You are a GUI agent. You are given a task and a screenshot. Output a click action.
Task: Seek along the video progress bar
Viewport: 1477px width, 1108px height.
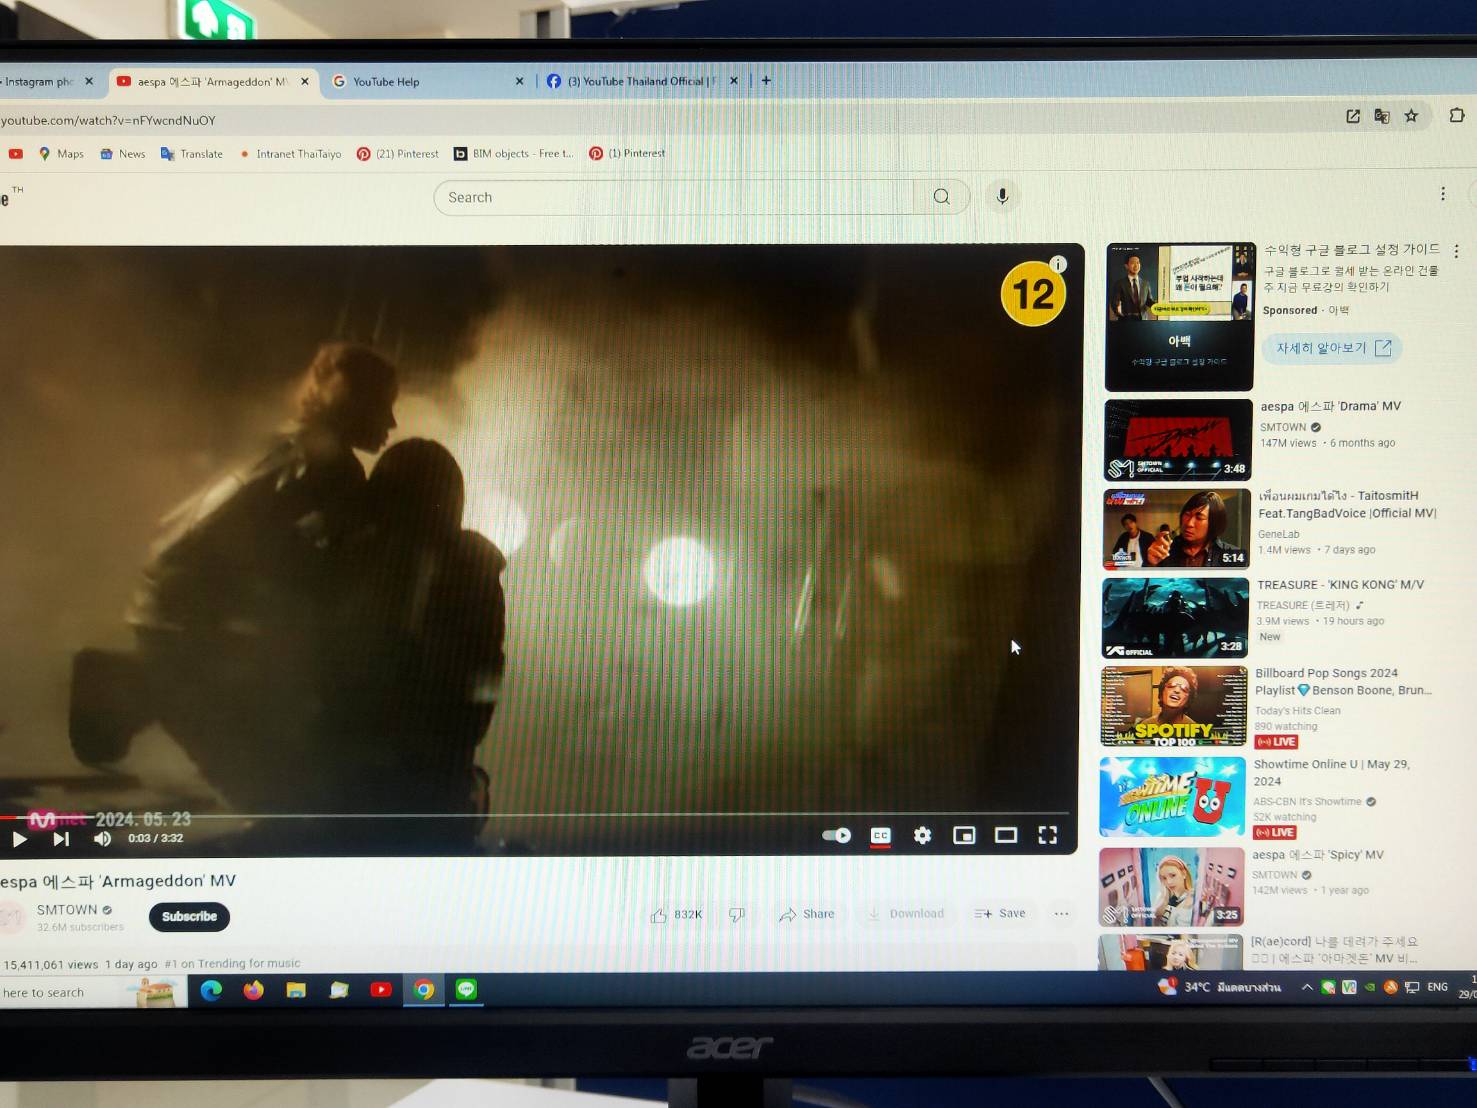tap(535, 816)
